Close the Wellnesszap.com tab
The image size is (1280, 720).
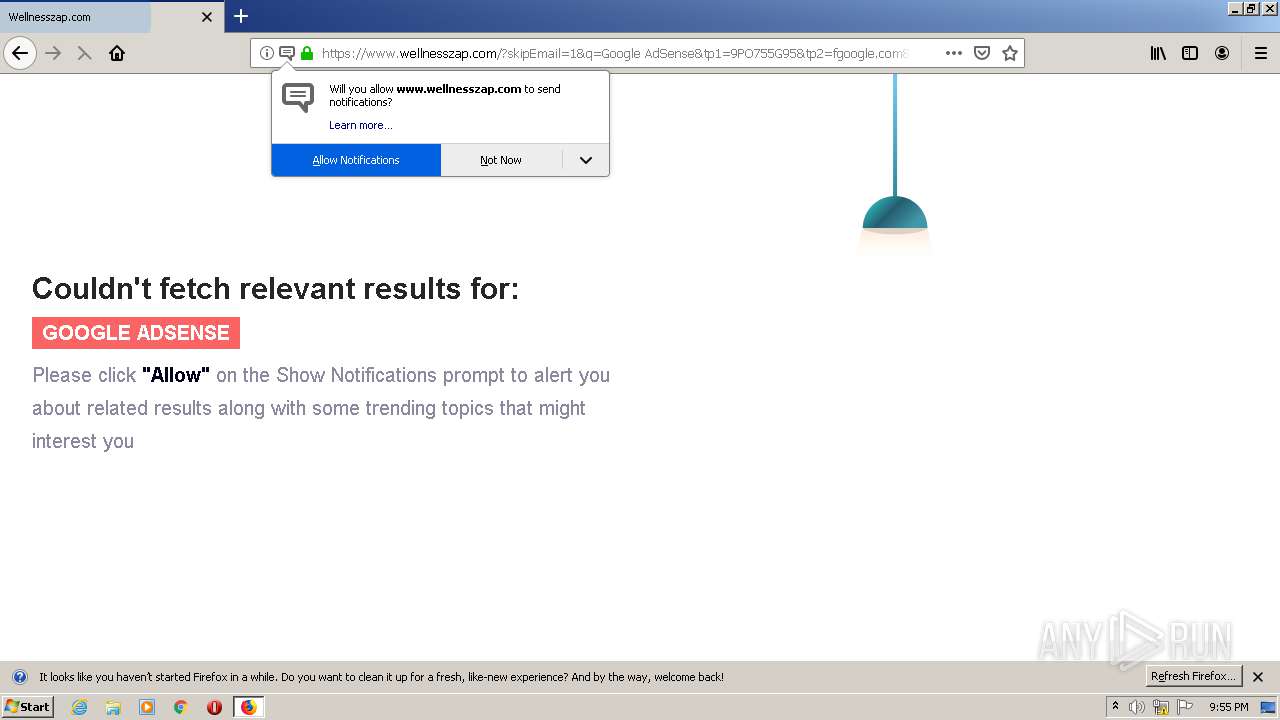point(207,17)
